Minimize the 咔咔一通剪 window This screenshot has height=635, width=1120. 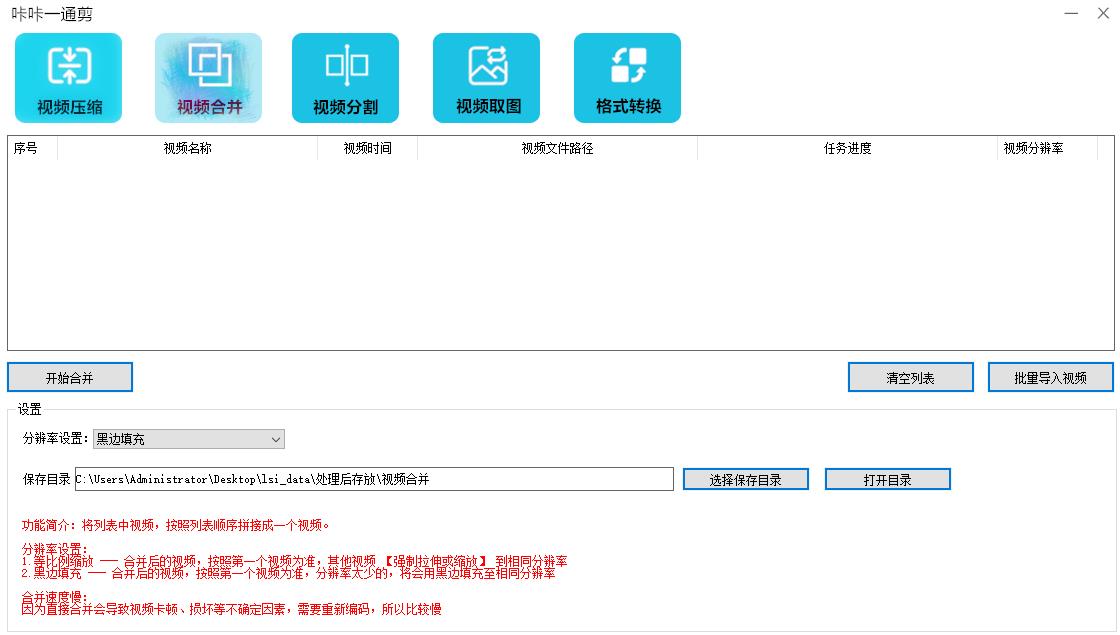pyautogui.click(x=1070, y=13)
